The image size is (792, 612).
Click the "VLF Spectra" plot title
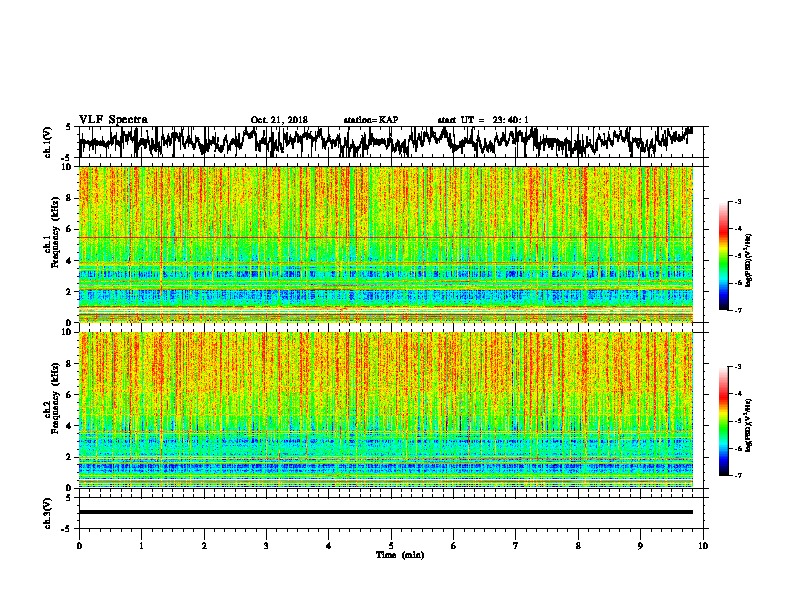click(113, 120)
